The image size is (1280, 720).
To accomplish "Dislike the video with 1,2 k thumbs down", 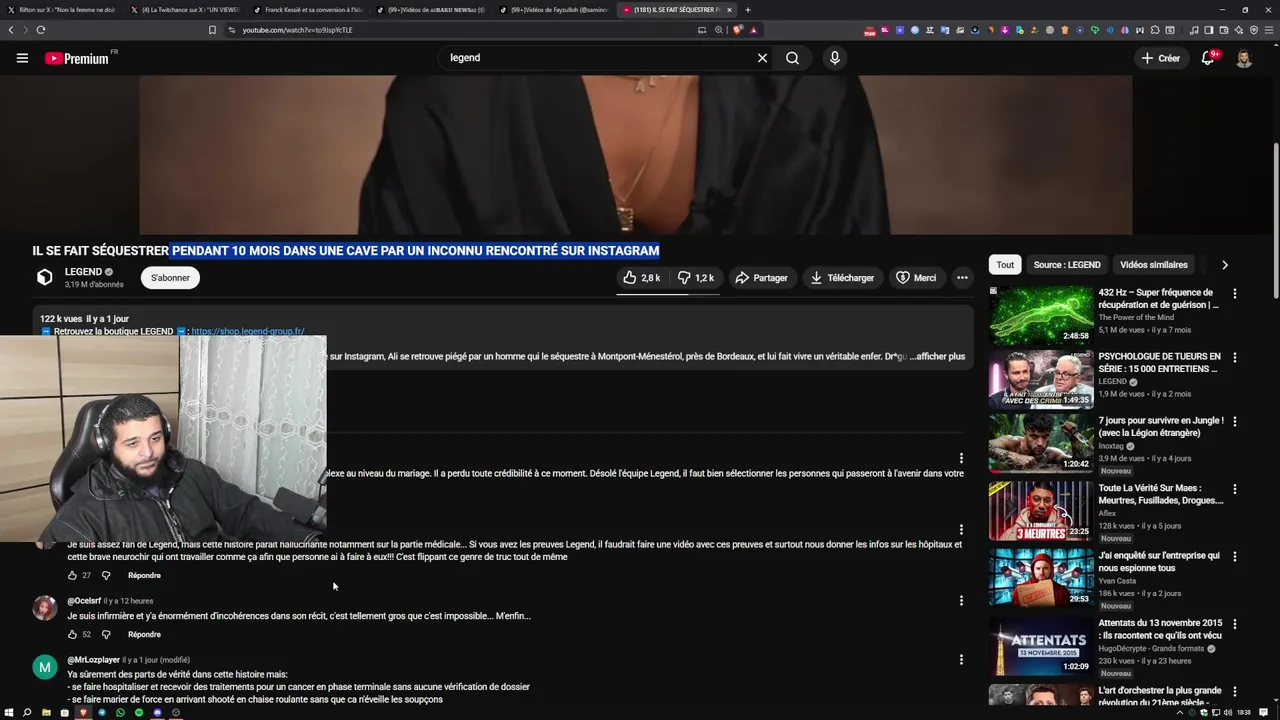I will point(695,278).
